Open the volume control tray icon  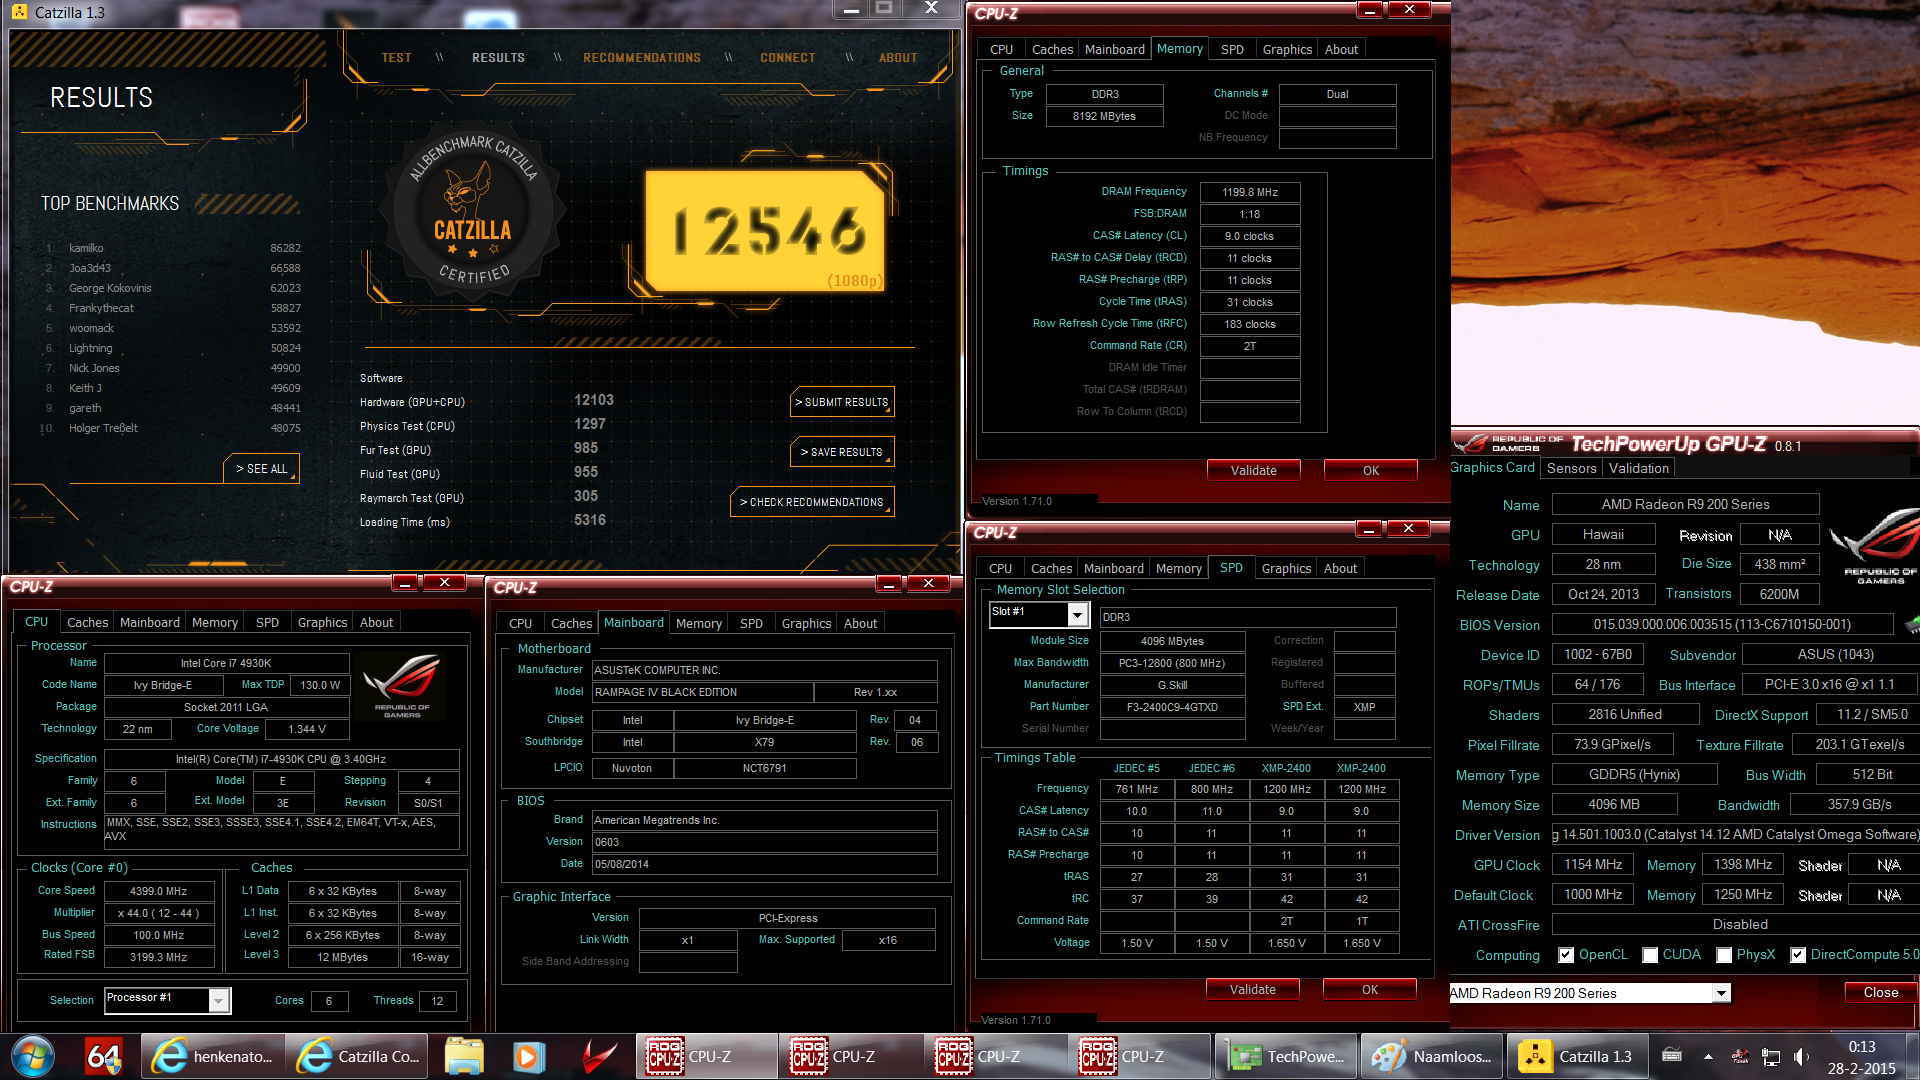pos(1801,1056)
